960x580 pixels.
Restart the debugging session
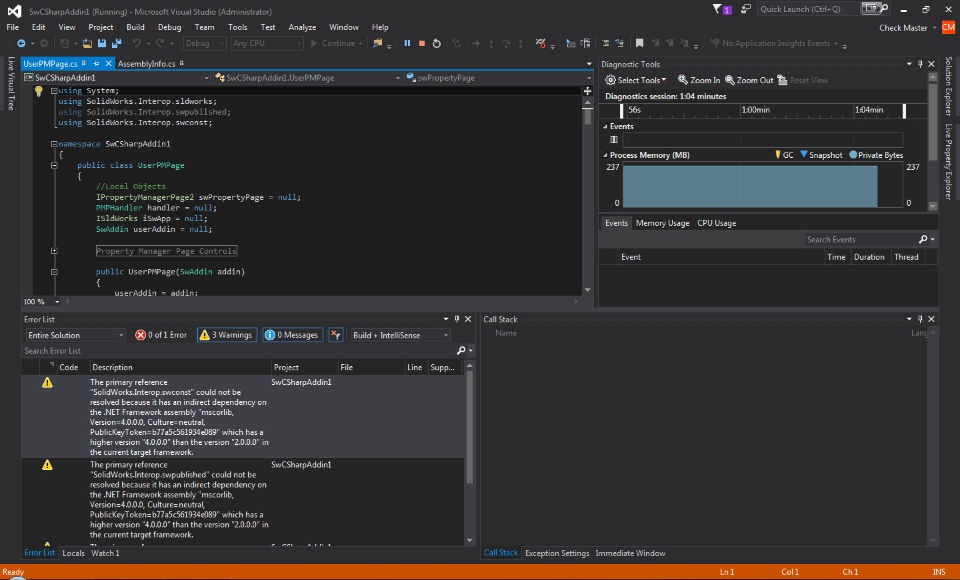[x=437, y=43]
